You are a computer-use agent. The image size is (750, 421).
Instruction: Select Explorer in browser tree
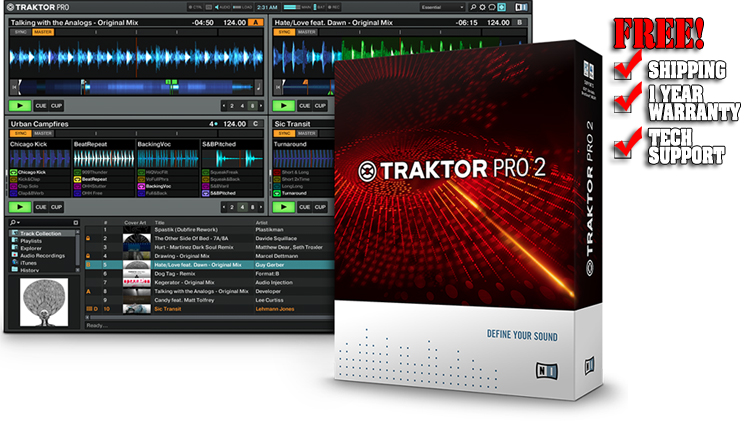click(x=31, y=248)
